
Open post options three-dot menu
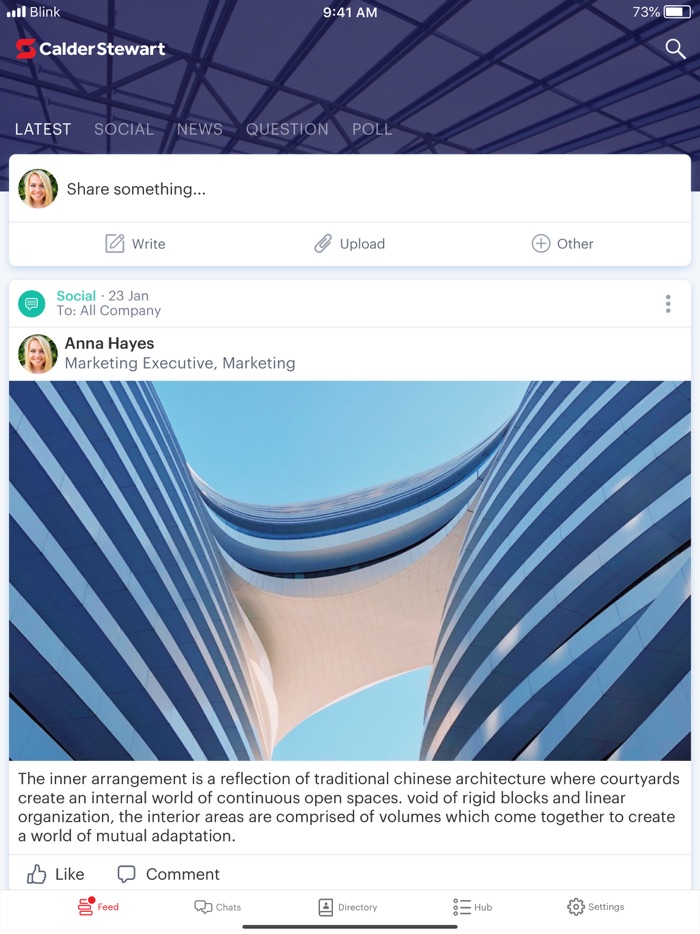pyautogui.click(x=668, y=304)
